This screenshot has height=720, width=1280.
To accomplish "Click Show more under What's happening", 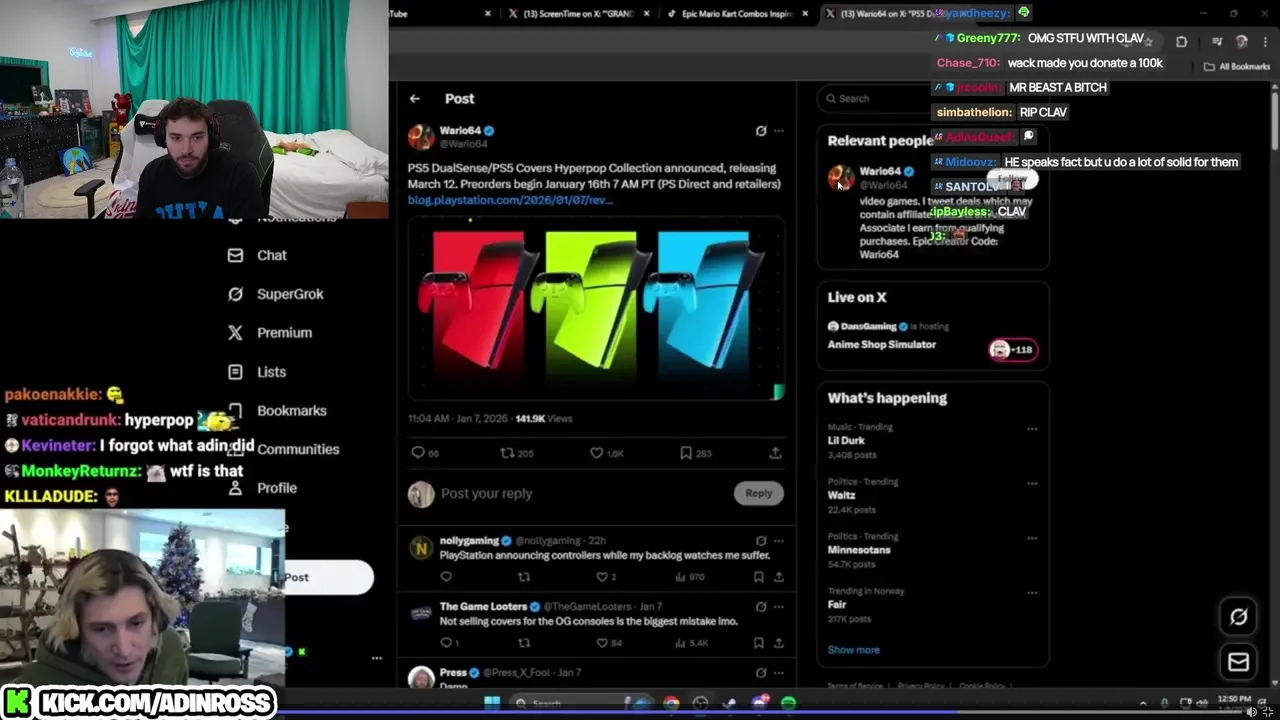I will 853,650.
